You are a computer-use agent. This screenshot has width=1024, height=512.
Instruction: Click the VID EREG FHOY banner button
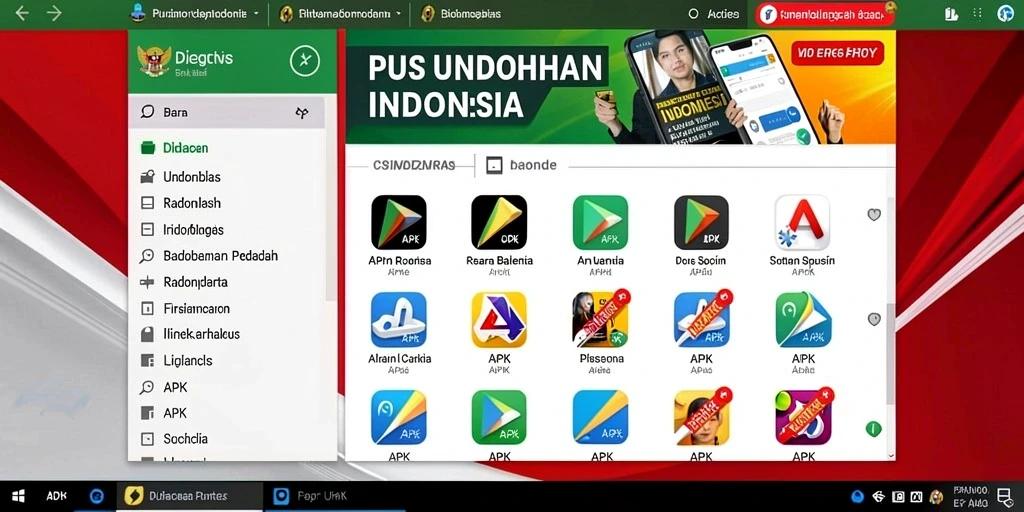tap(837, 54)
